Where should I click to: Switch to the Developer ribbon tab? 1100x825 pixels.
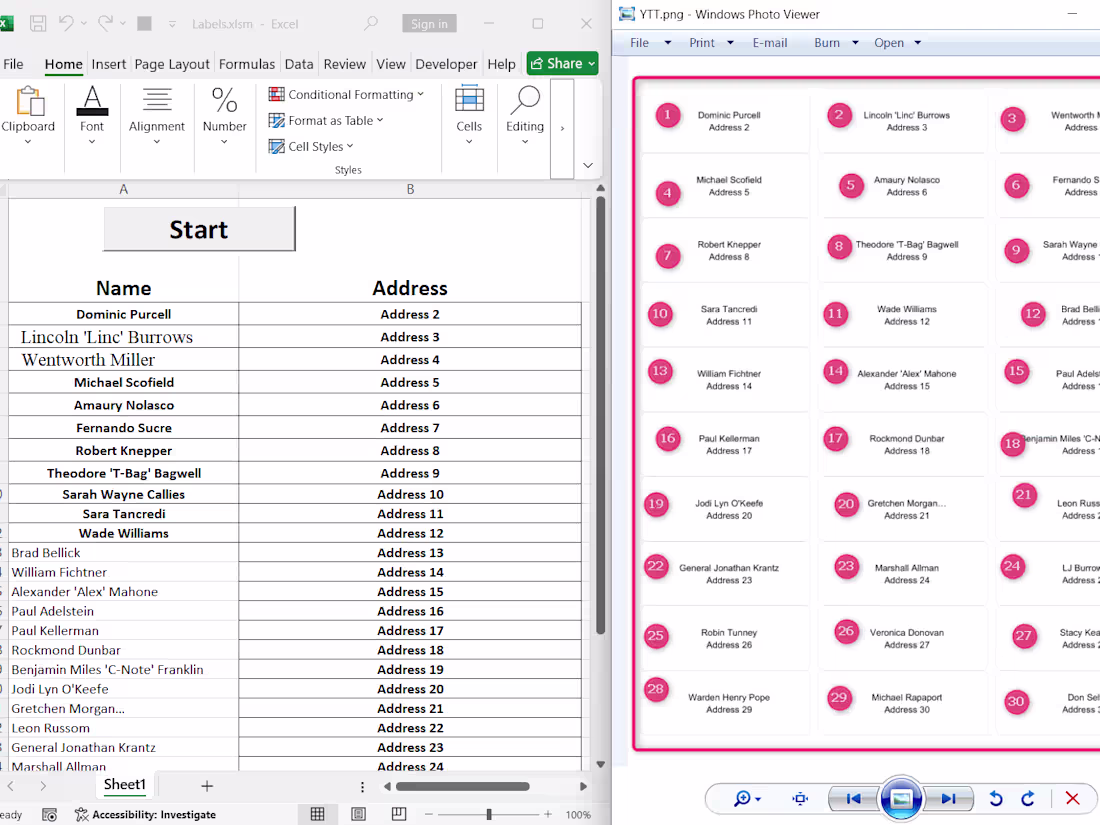[446, 64]
